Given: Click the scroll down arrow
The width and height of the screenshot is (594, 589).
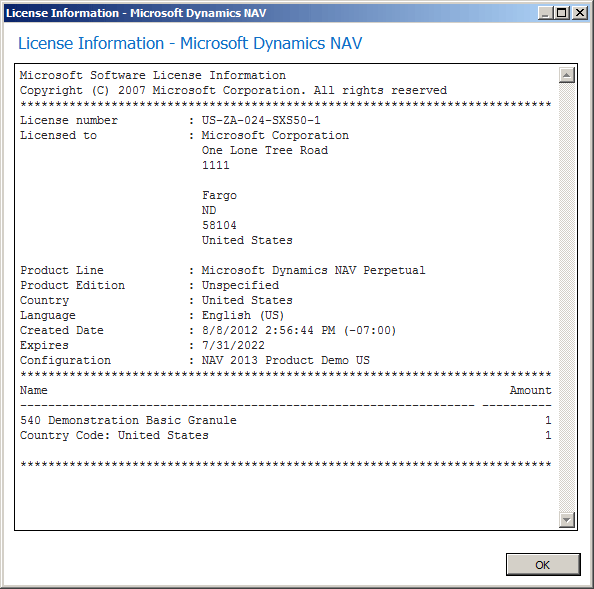Looking at the screenshot, I should pos(567,520).
